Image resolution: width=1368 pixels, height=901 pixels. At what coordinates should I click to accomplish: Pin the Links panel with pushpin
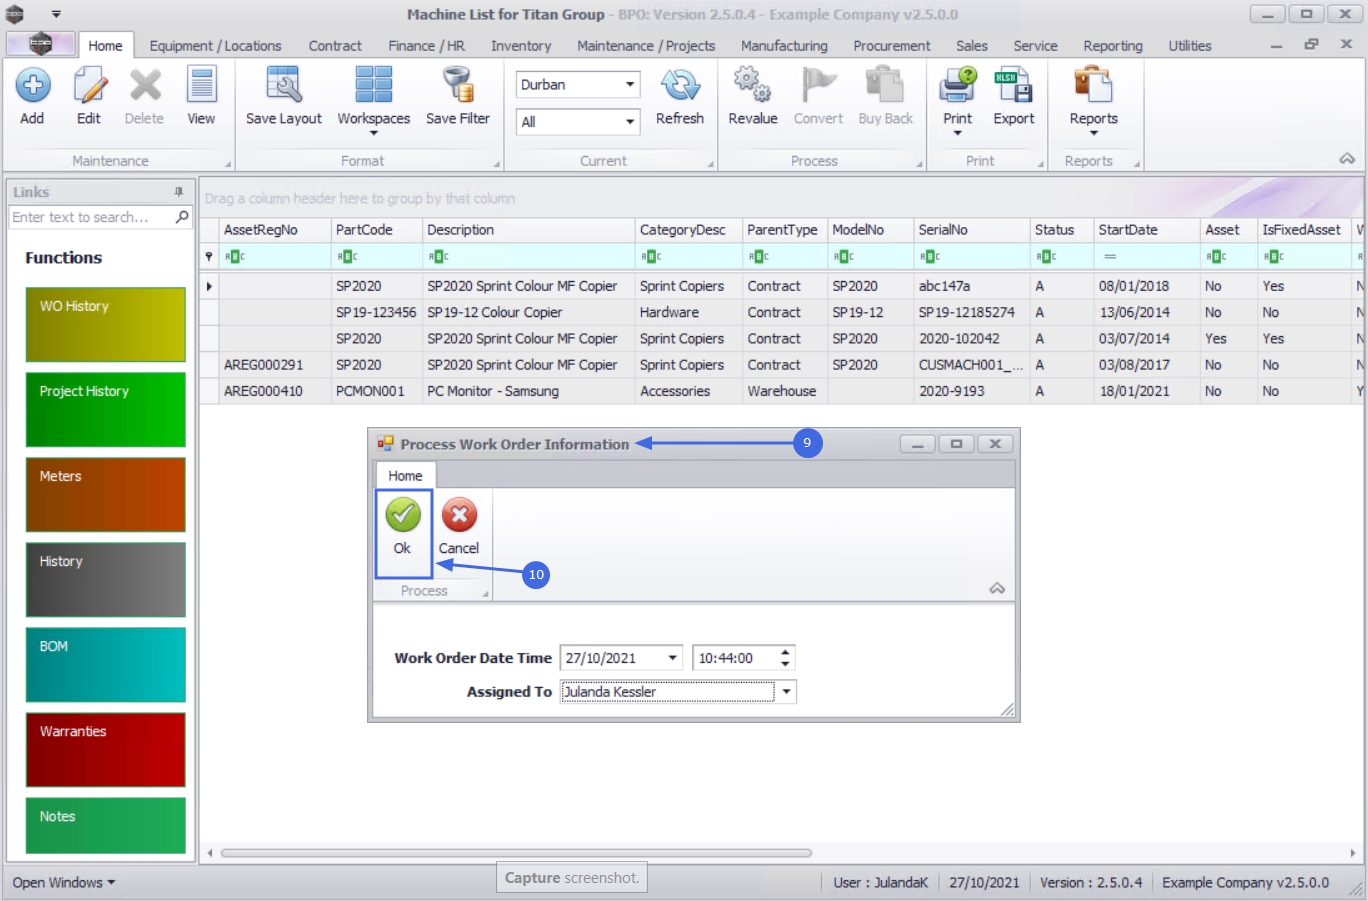point(179,192)
